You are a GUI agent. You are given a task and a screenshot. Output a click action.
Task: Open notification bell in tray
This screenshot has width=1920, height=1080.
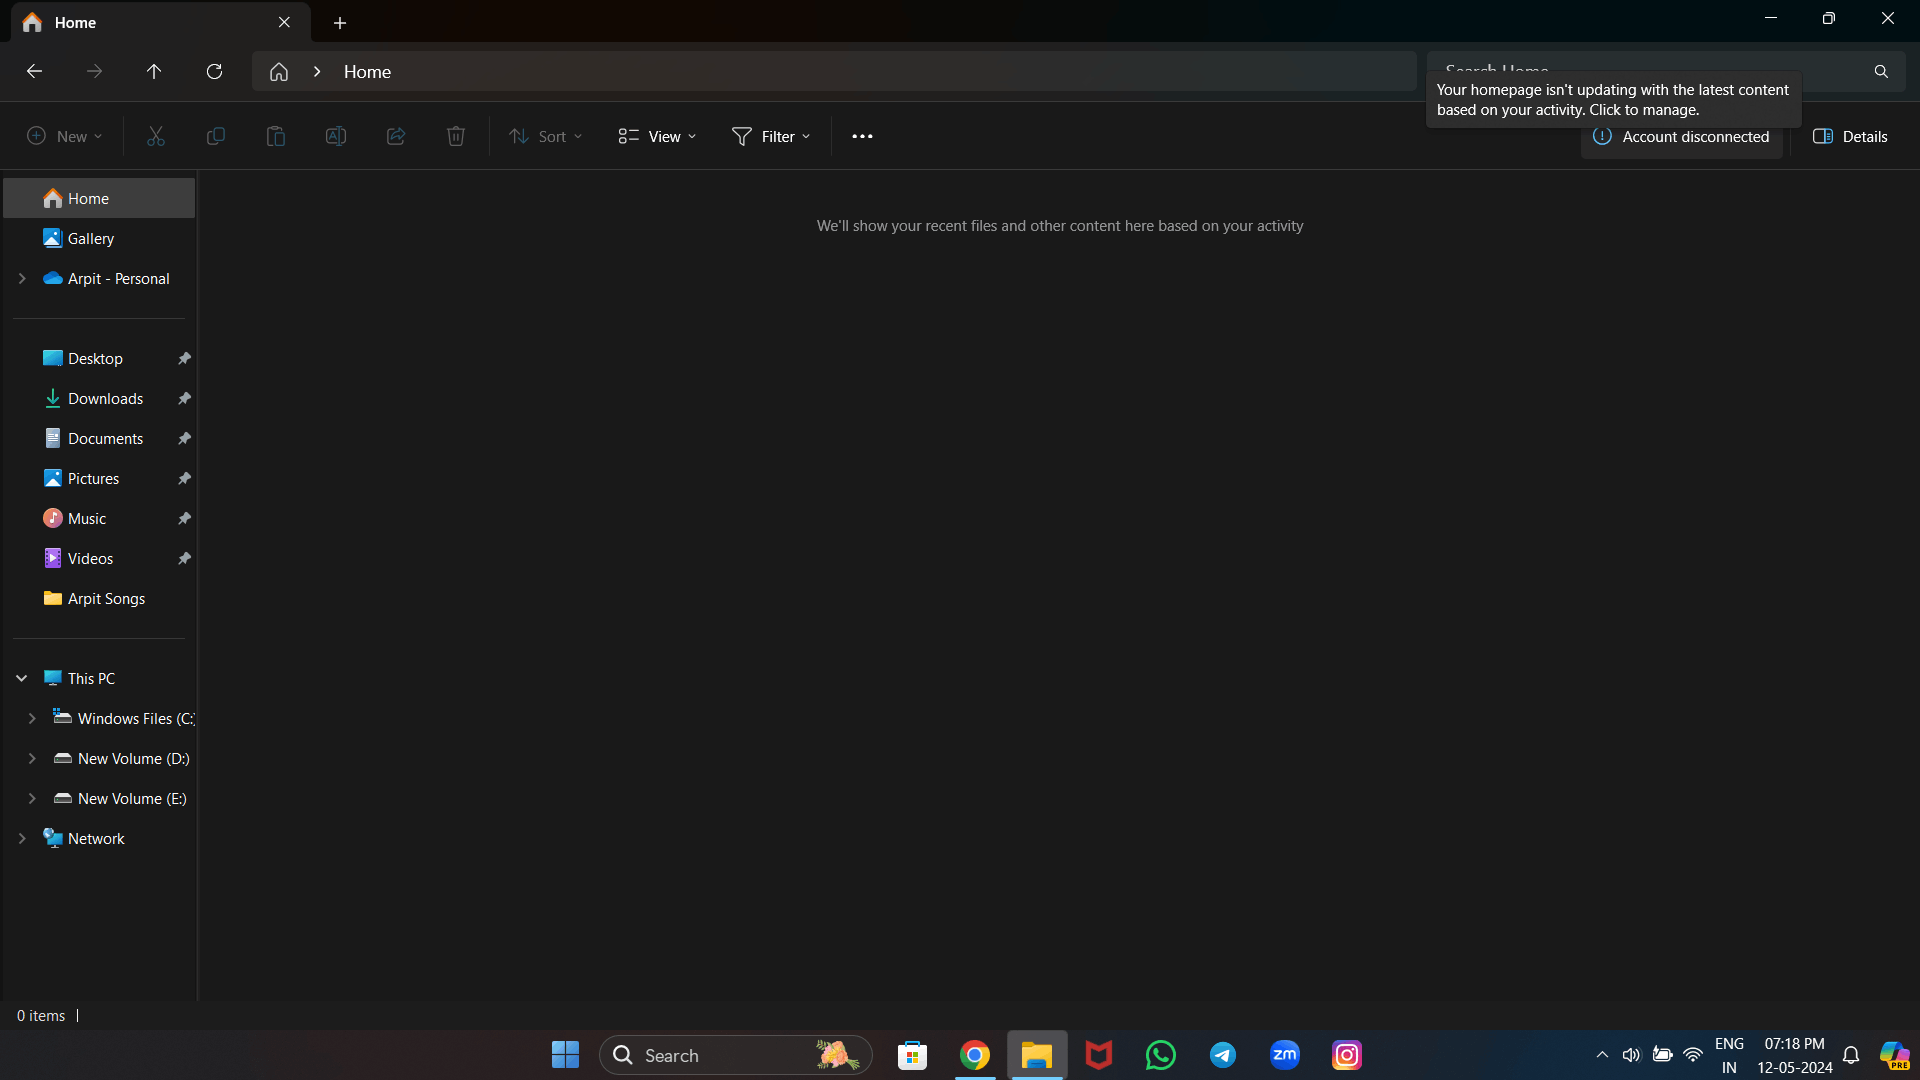[1851, 1055]
